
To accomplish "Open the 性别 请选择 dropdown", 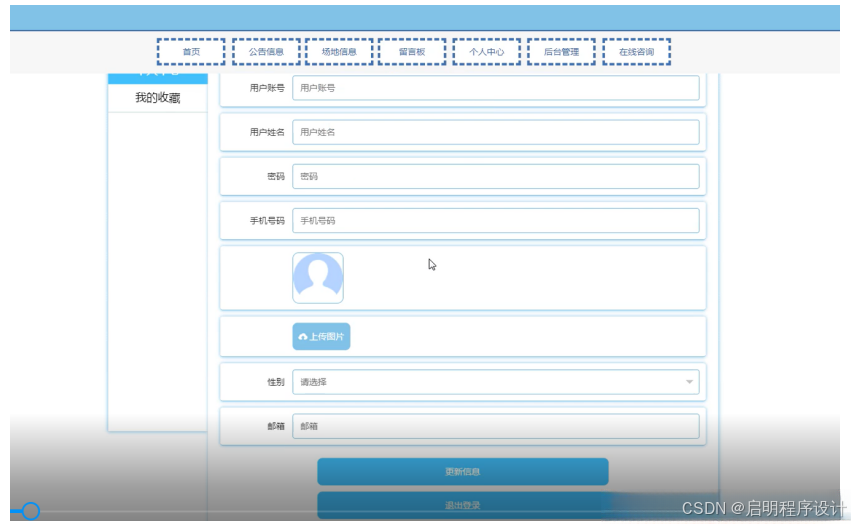I will click(496, 382).
